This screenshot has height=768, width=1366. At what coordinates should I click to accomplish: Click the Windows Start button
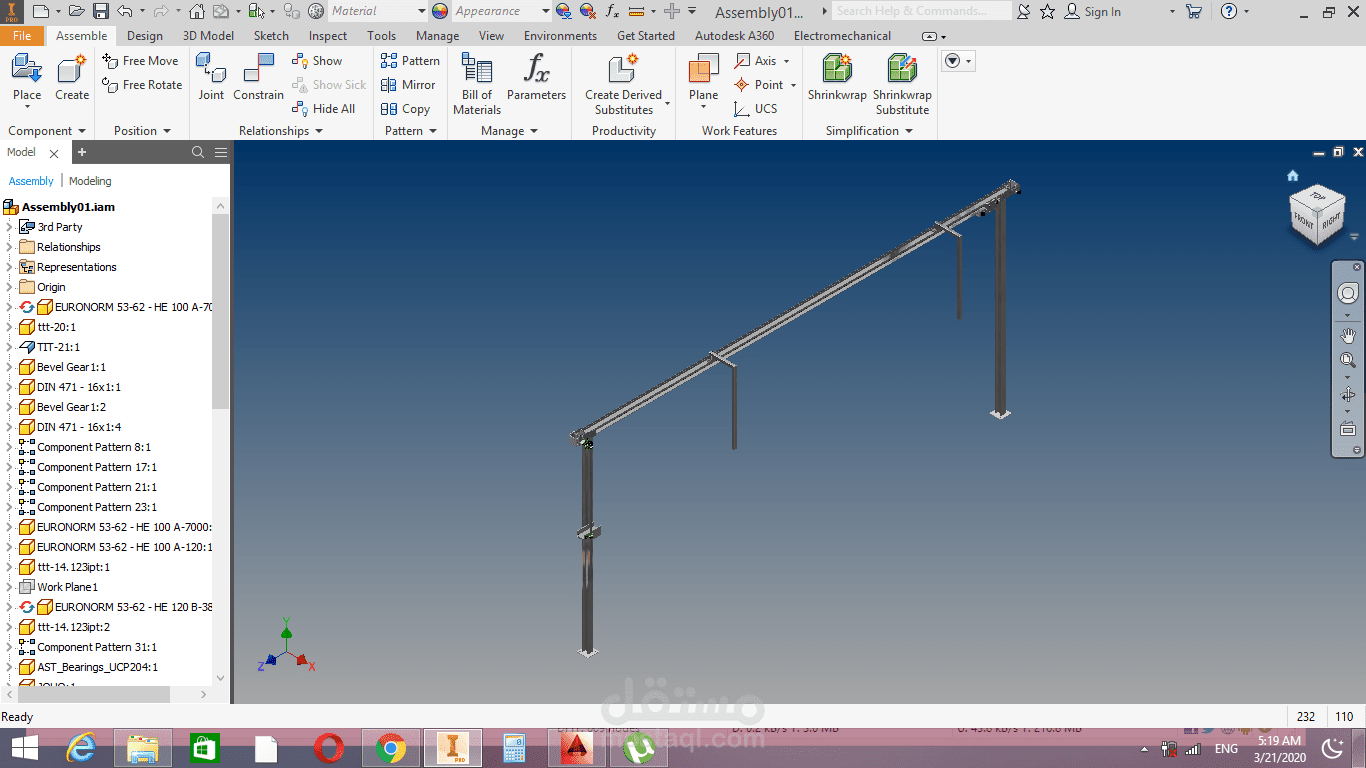point(24,748)
